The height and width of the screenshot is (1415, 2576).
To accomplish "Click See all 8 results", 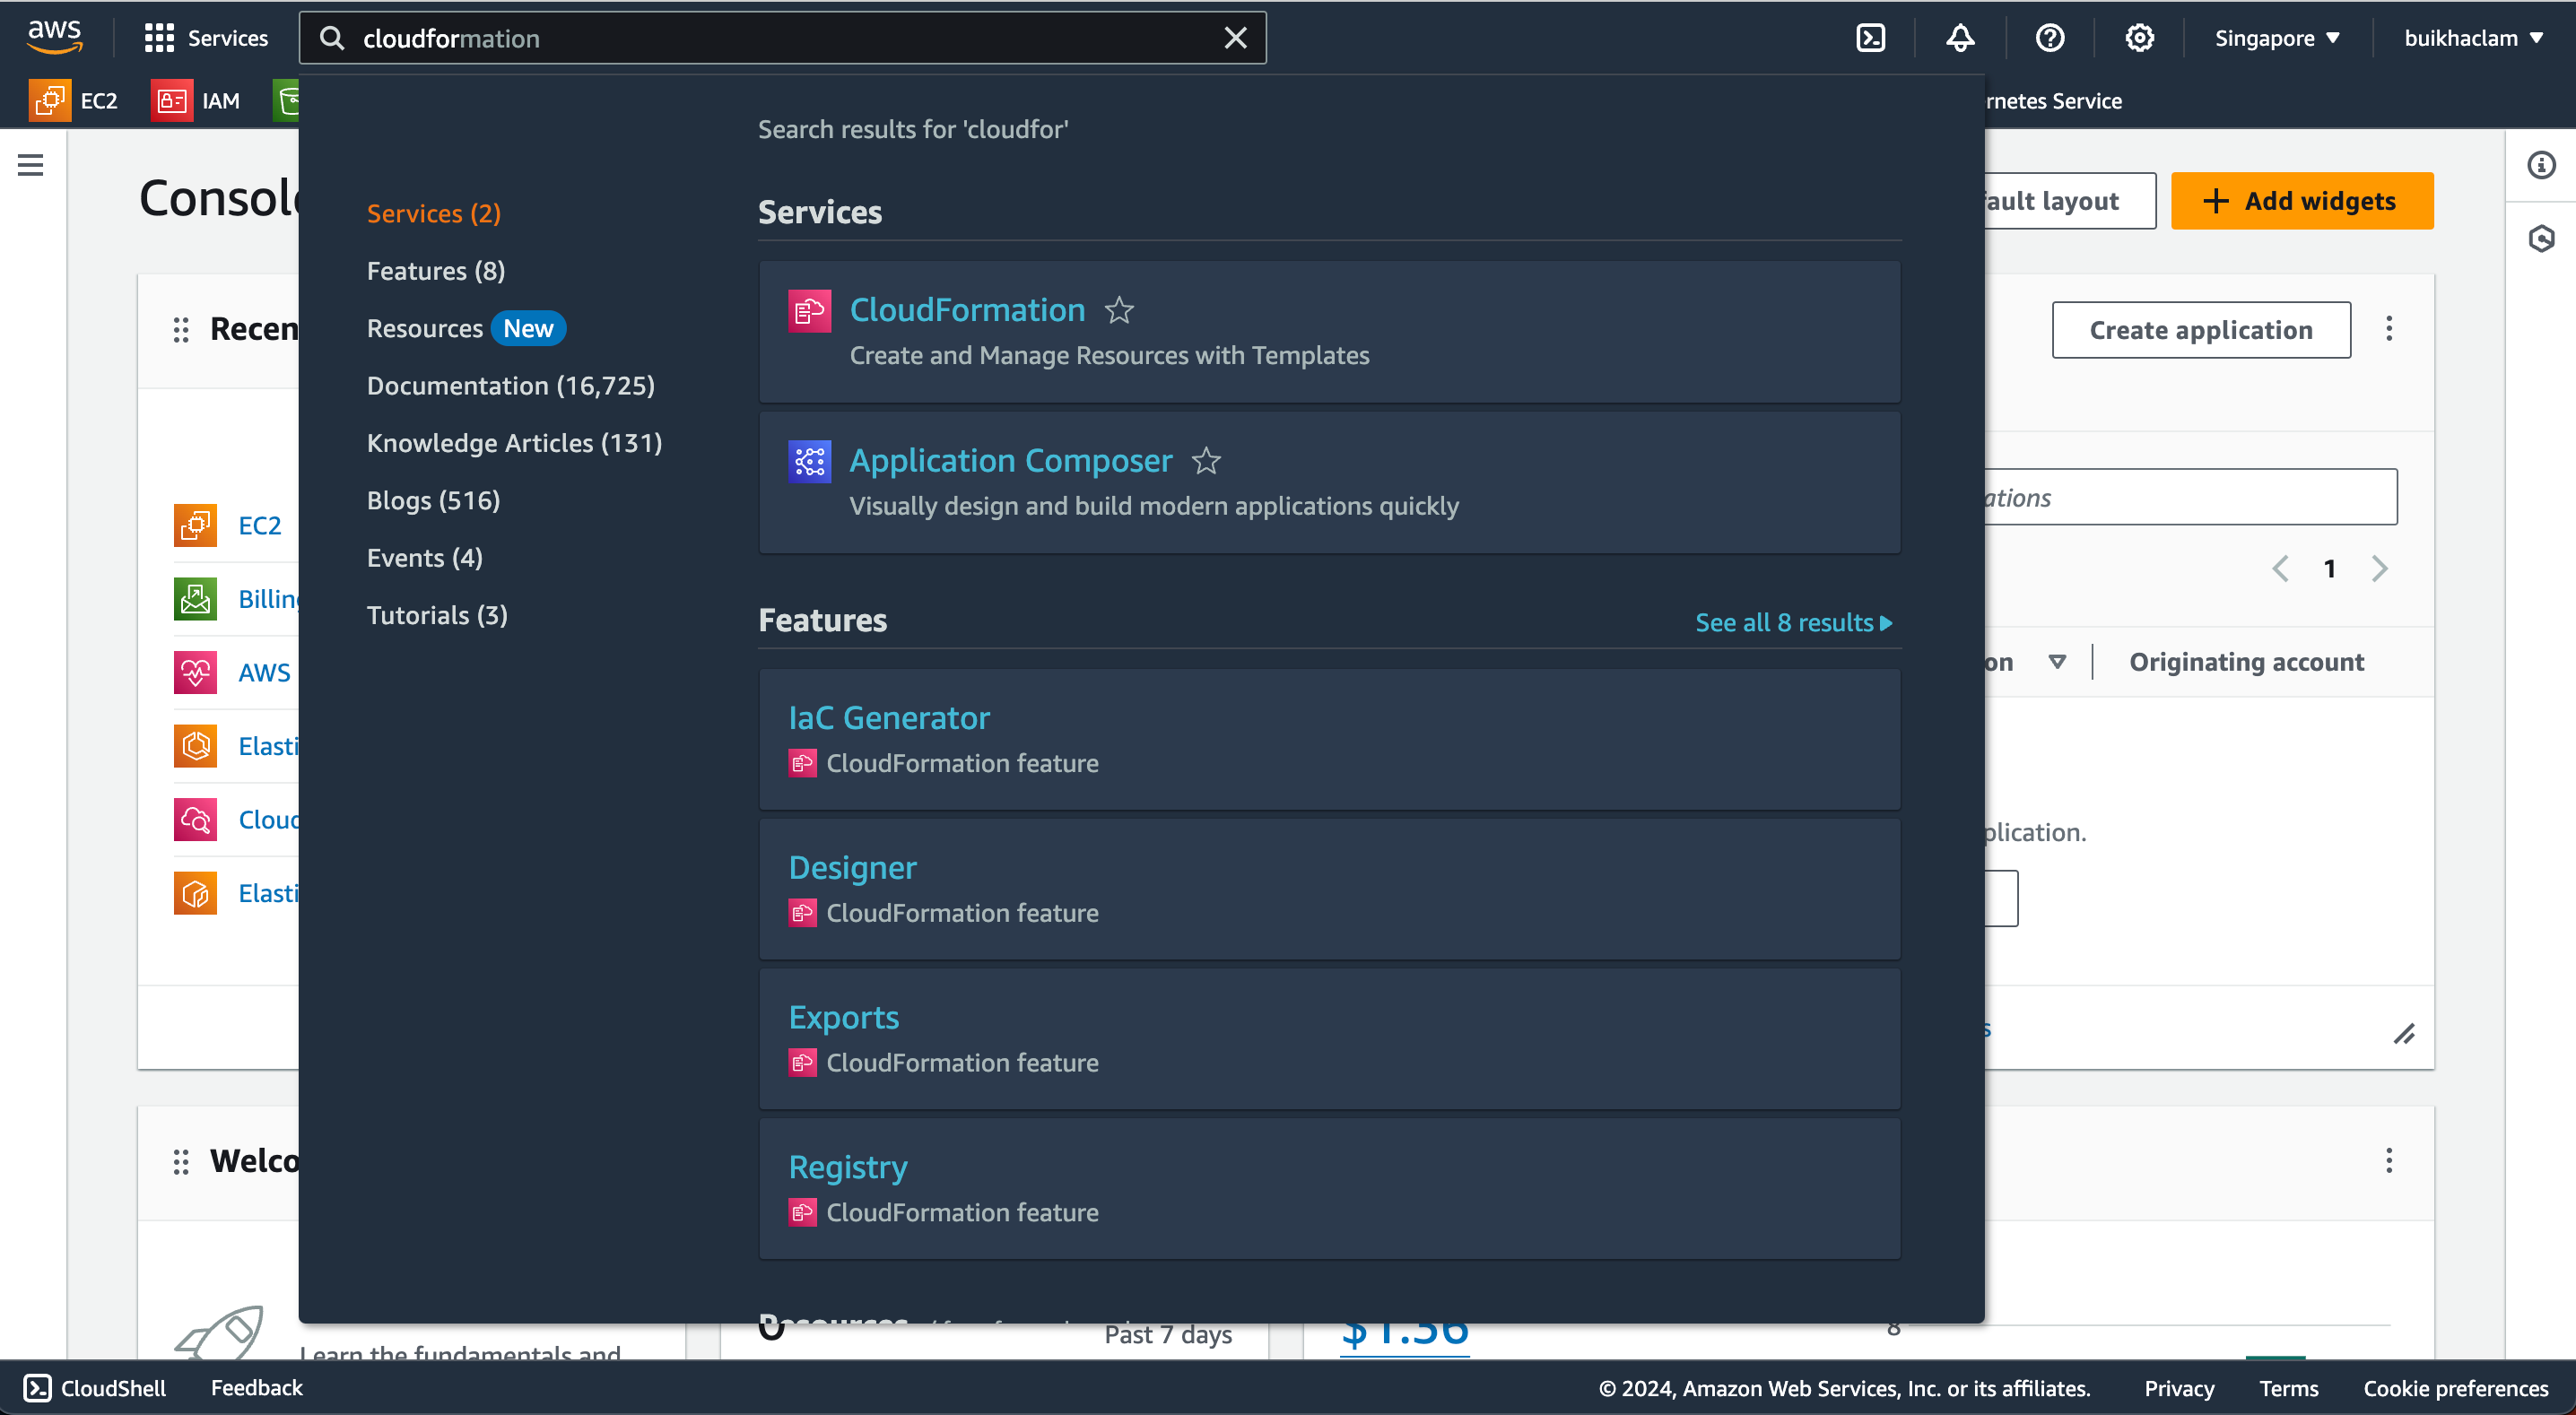I will click(x=1794, y=622).
